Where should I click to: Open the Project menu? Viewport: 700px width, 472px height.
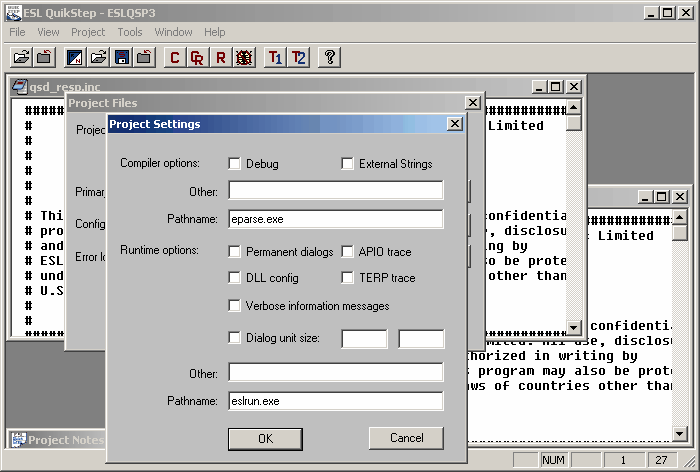pyautogui.click(x=88, y=32)
